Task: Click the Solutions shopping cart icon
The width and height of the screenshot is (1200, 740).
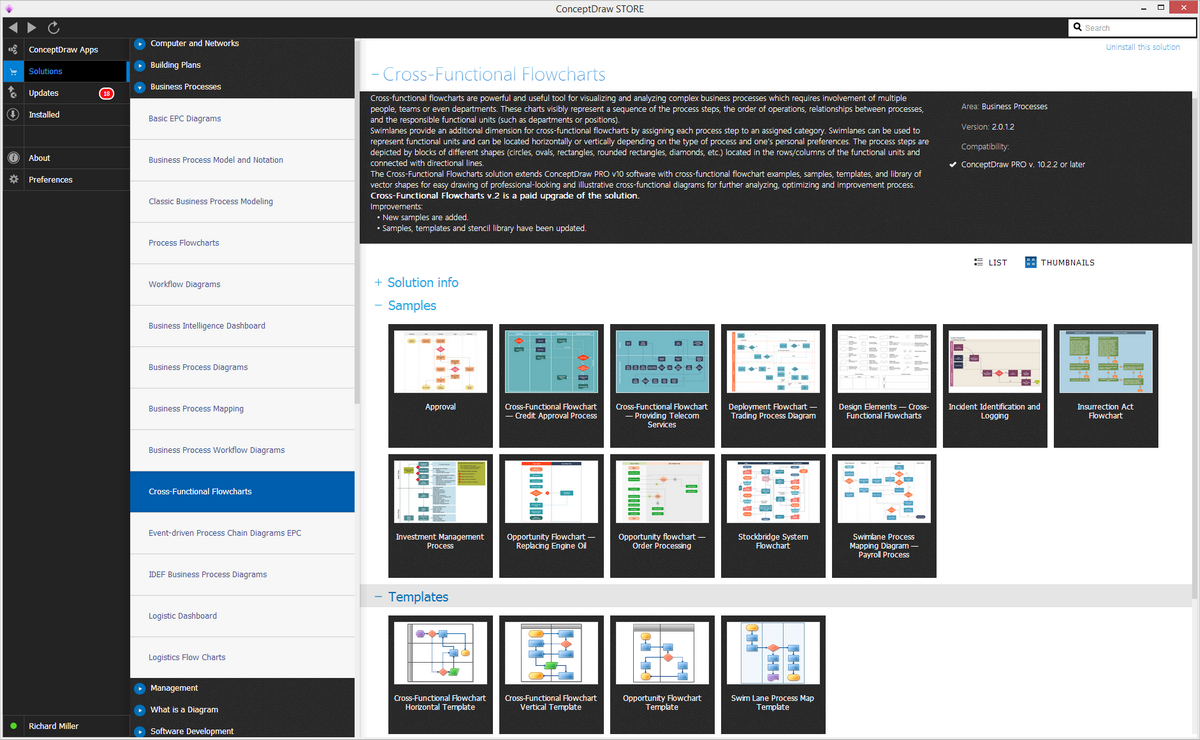Action: click(12, 72)
